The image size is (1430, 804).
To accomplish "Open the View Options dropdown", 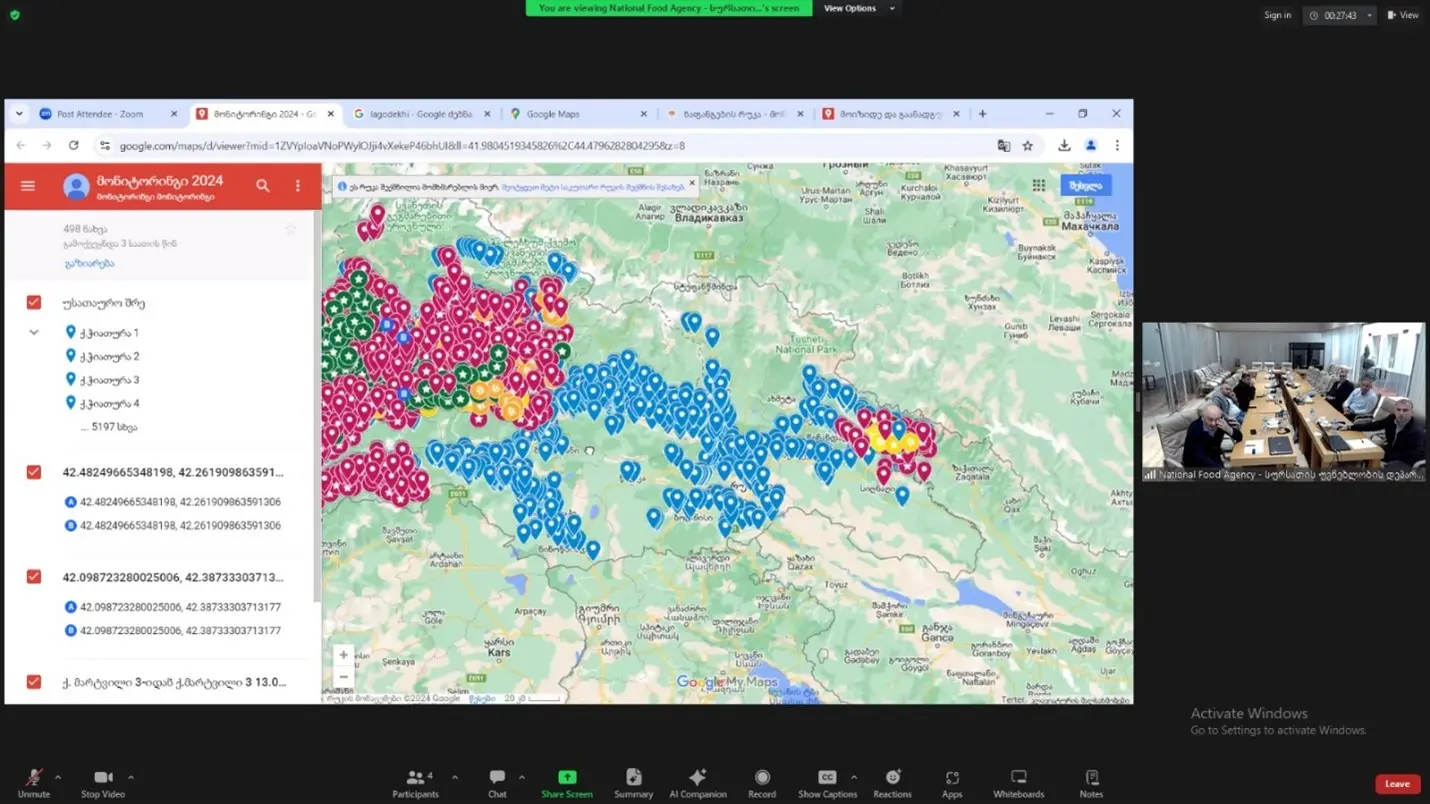I will click(857, 8).
